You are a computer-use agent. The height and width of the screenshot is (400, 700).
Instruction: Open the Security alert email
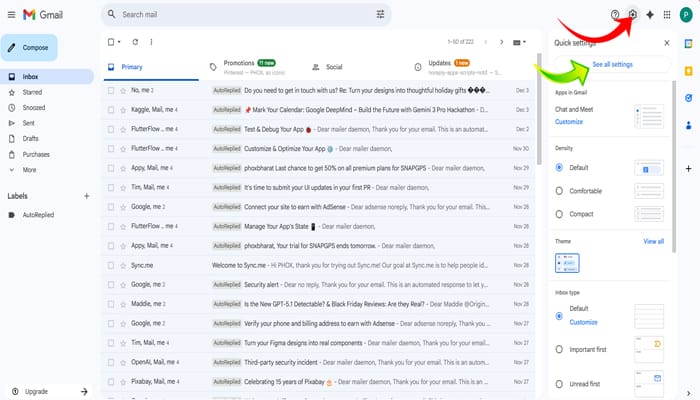pos(319,285)
